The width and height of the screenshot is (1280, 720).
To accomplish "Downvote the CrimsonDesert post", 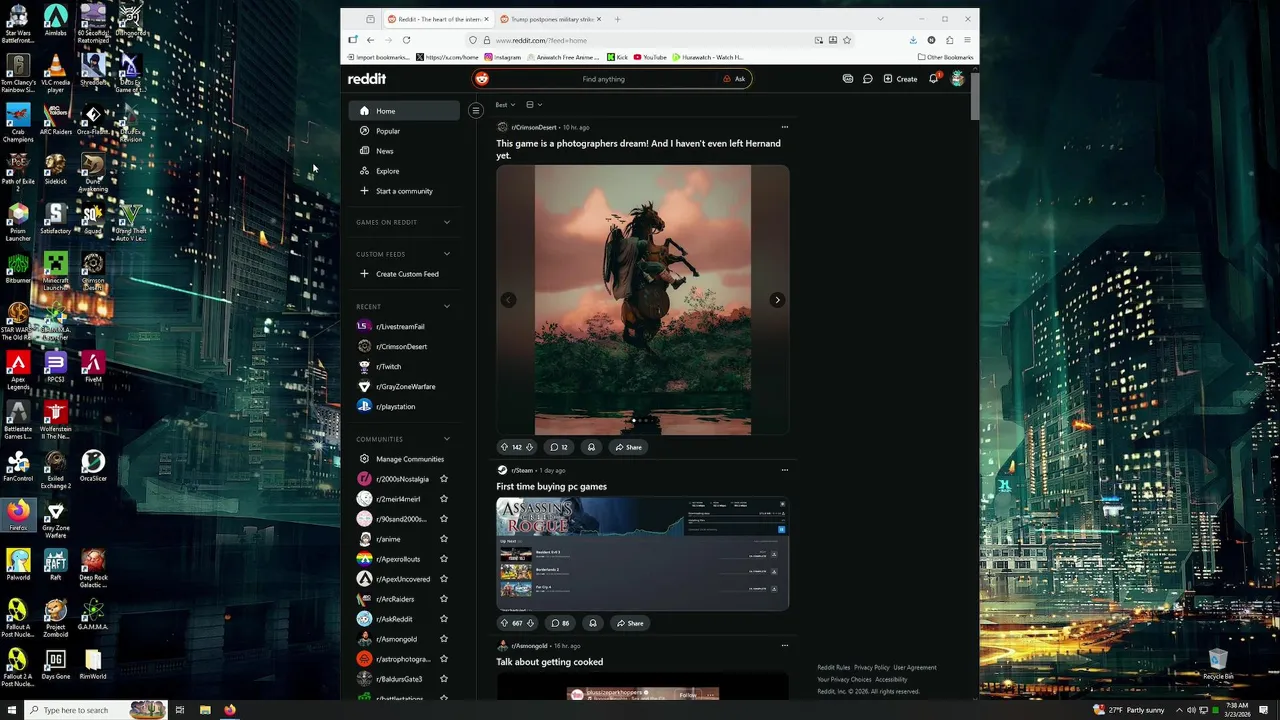I will click(x=529, y=447).
